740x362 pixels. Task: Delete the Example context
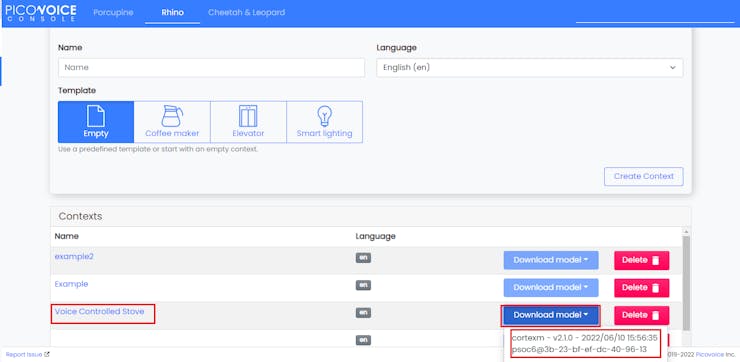(x=641, y=287)
